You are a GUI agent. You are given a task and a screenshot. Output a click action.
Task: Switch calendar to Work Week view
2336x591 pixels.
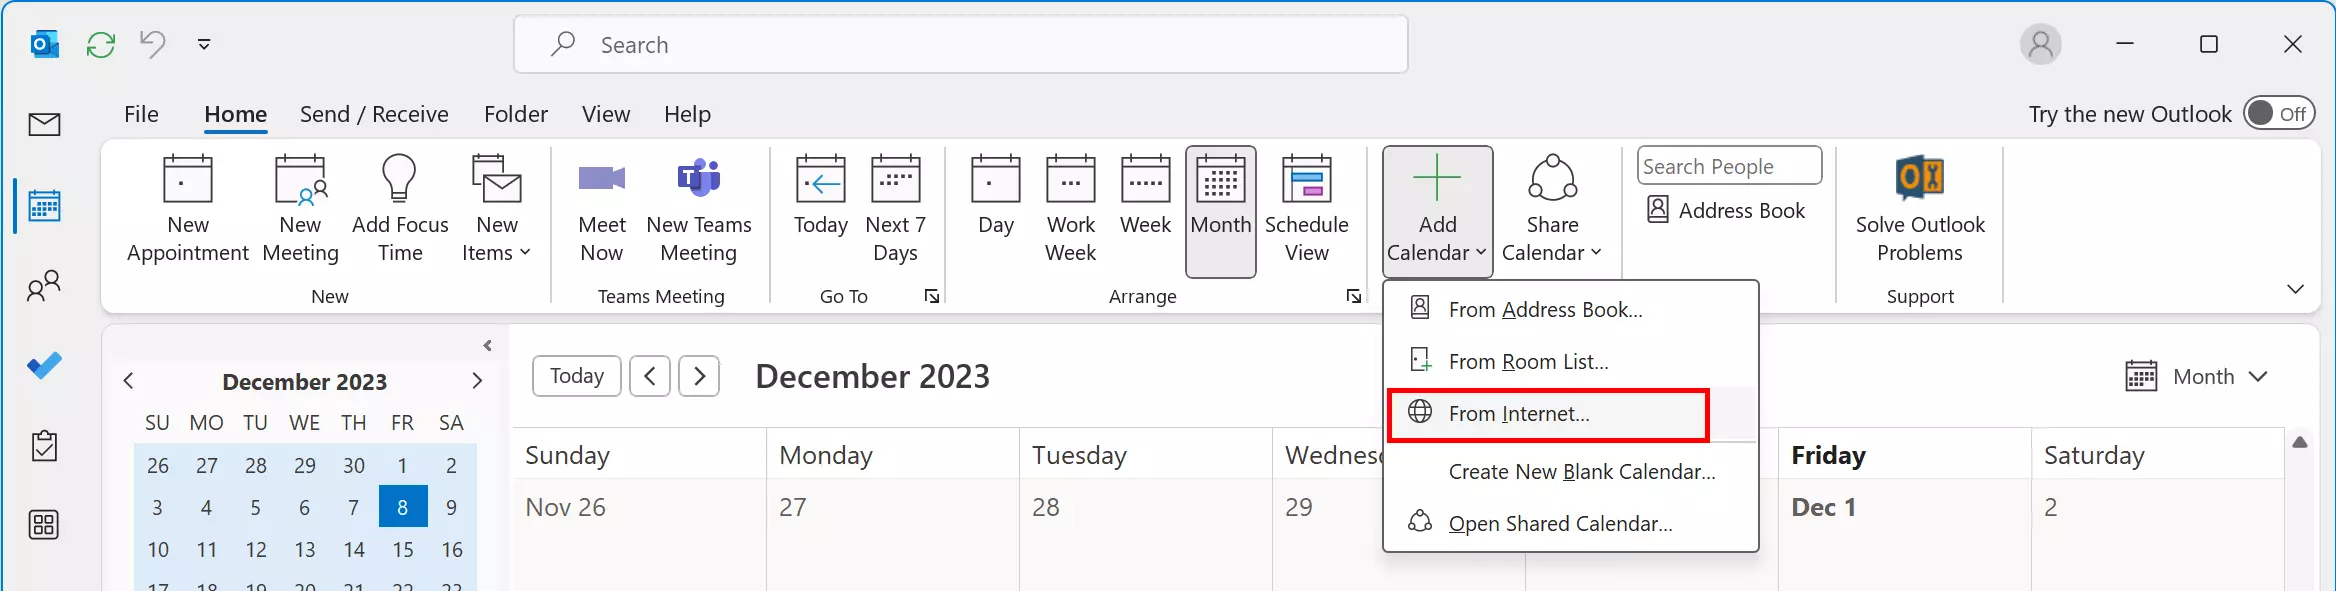coord(1069,207)
